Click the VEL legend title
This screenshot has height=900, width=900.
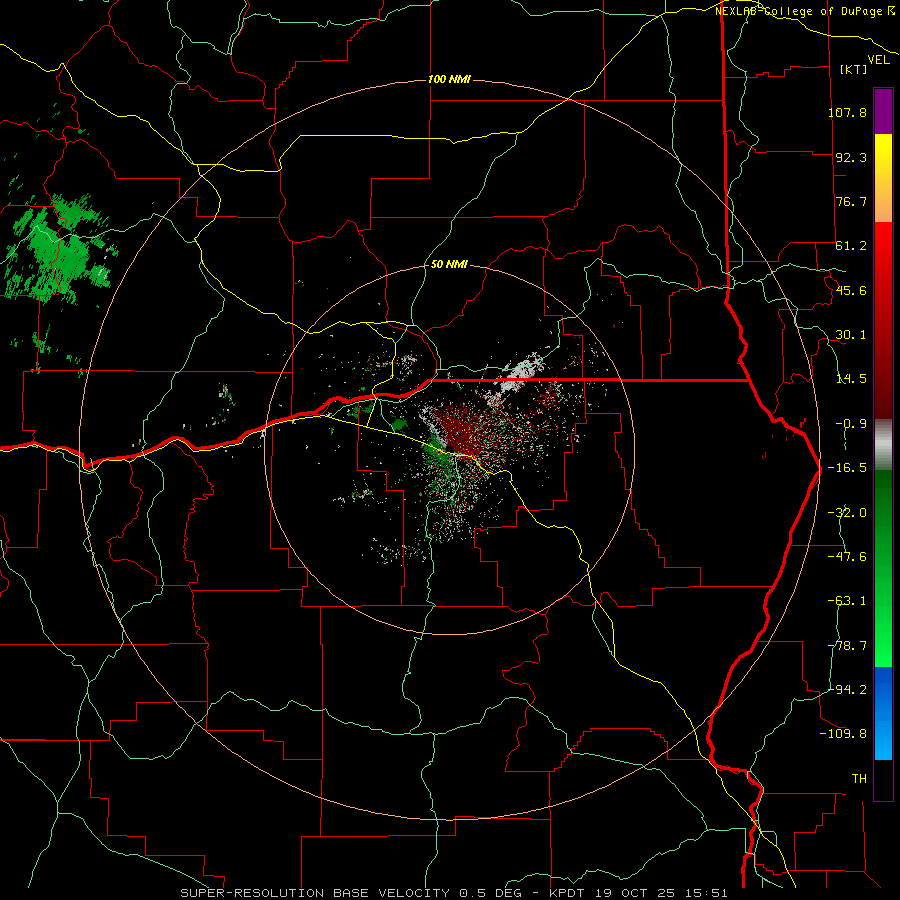point(878,60)
